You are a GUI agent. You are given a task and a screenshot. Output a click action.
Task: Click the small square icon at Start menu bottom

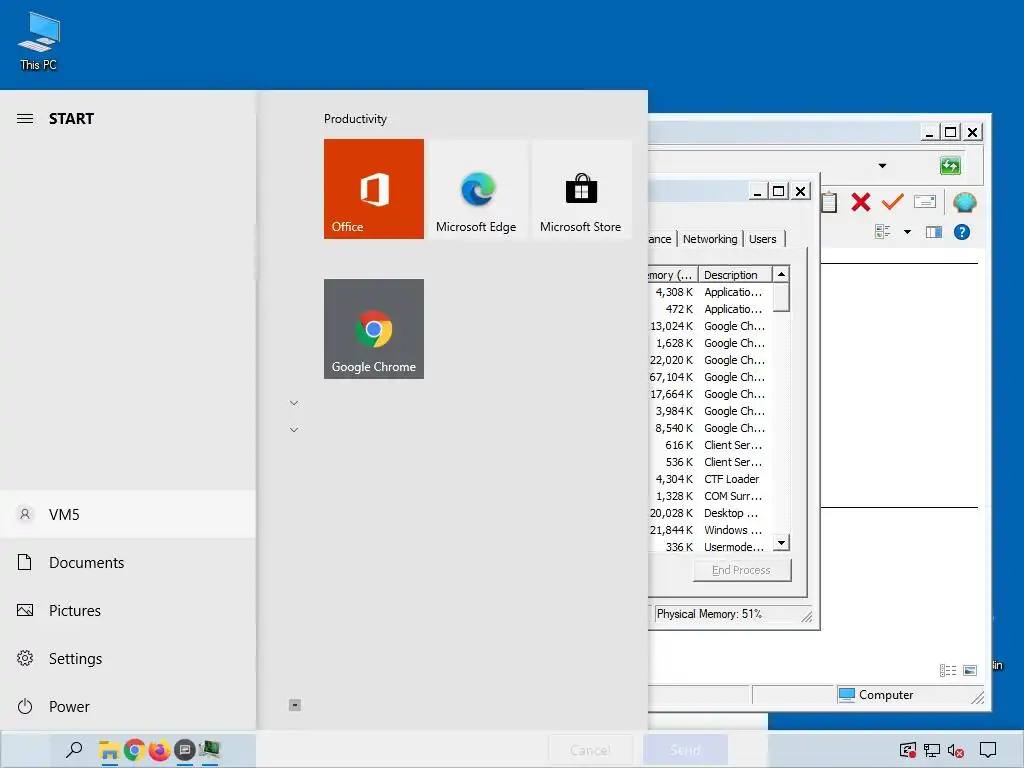click(295, 705)
